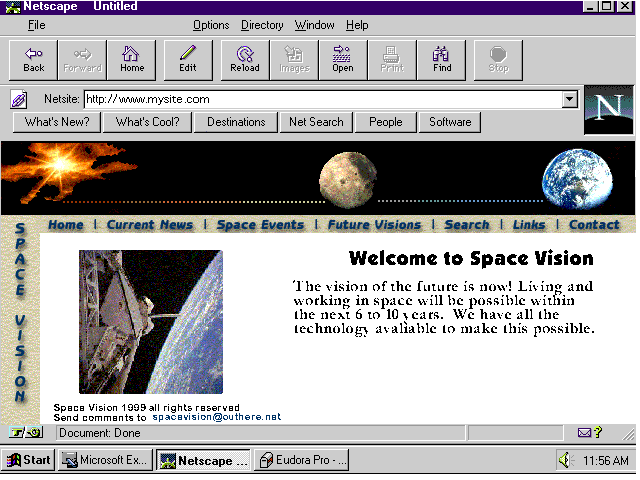Open the Windows Start button

pyautogui.click(x=29, y=460)
